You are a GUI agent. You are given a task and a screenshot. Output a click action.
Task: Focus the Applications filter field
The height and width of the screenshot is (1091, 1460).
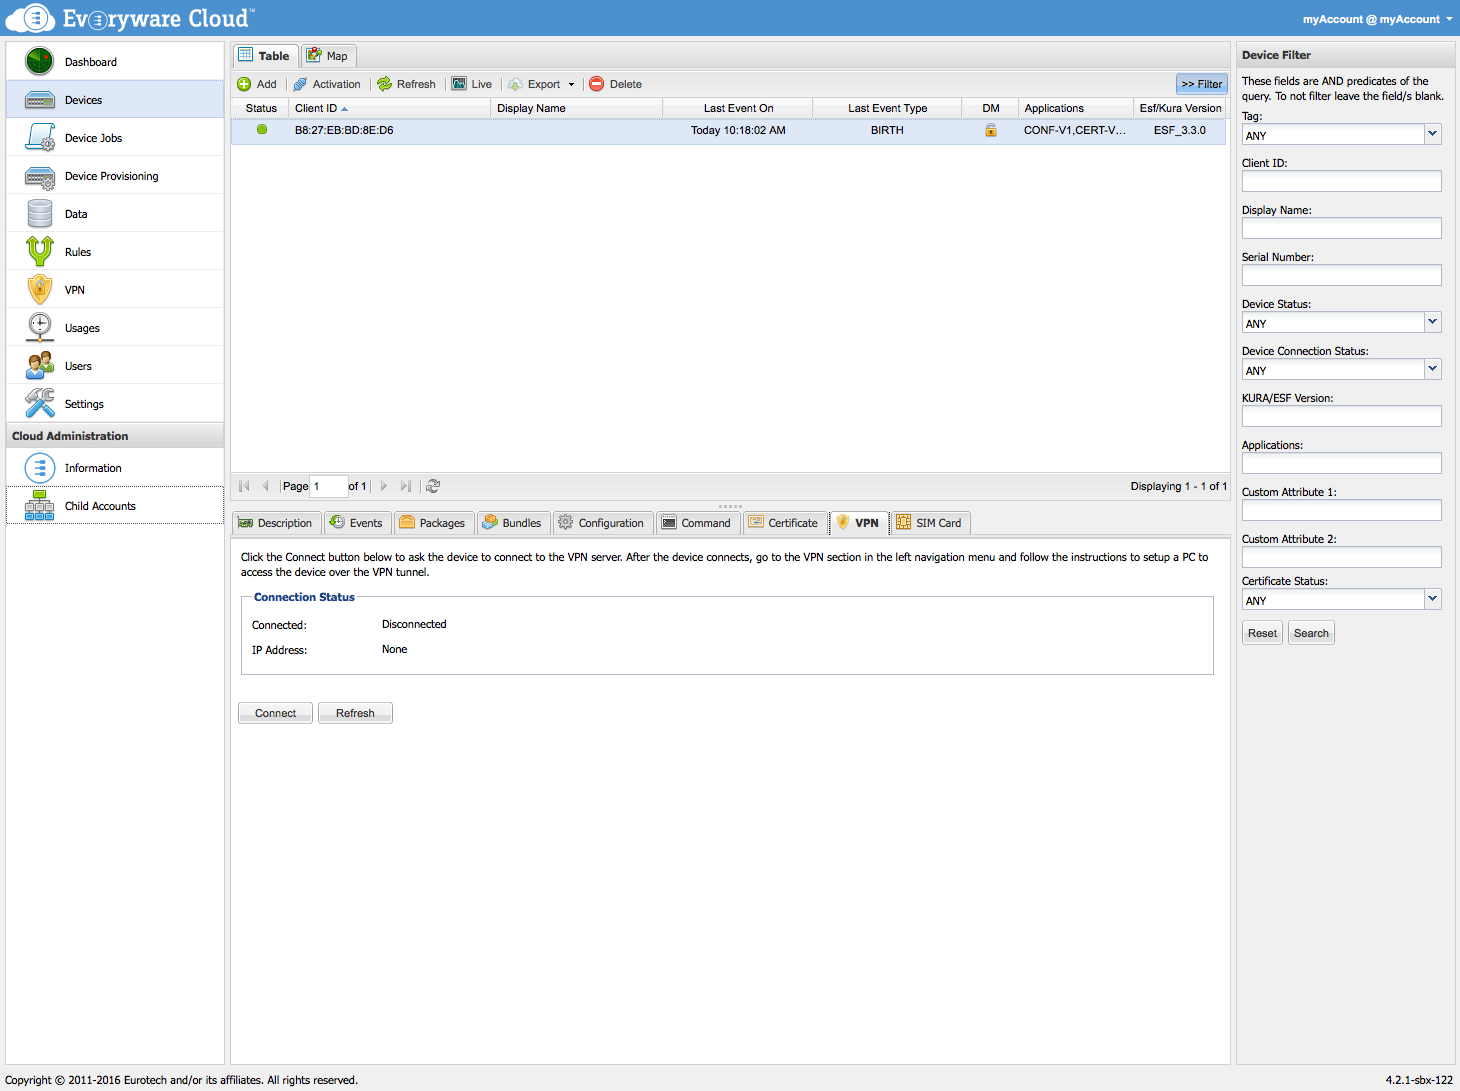click(x=1341, y=463)
